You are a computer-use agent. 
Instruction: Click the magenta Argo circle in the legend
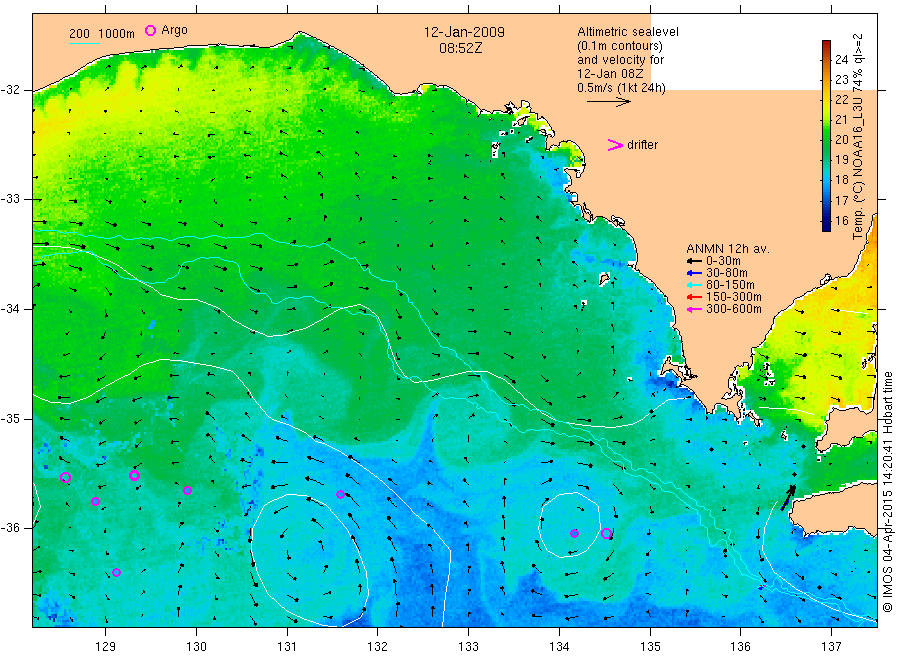150,30
